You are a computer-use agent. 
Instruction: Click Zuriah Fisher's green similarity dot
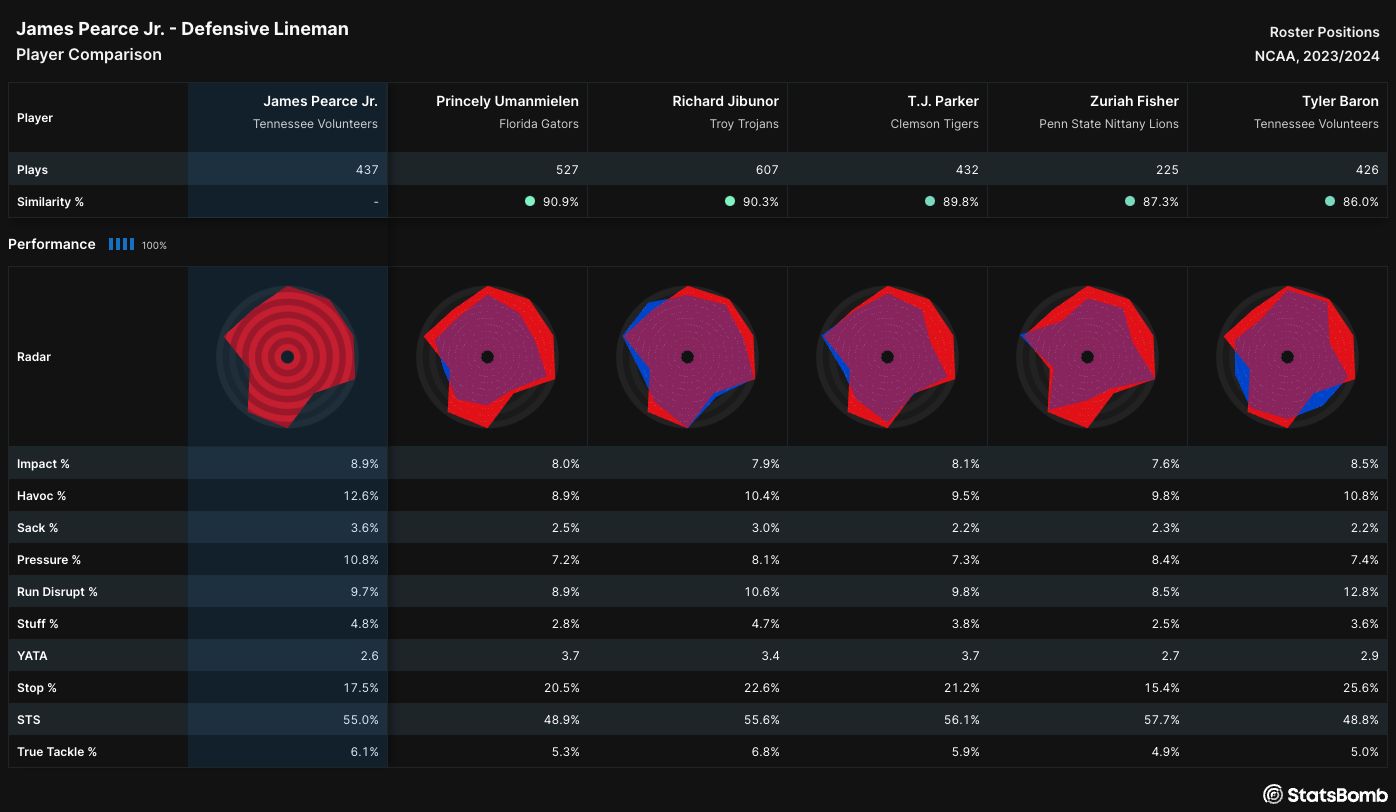[x=1130, y=201]
